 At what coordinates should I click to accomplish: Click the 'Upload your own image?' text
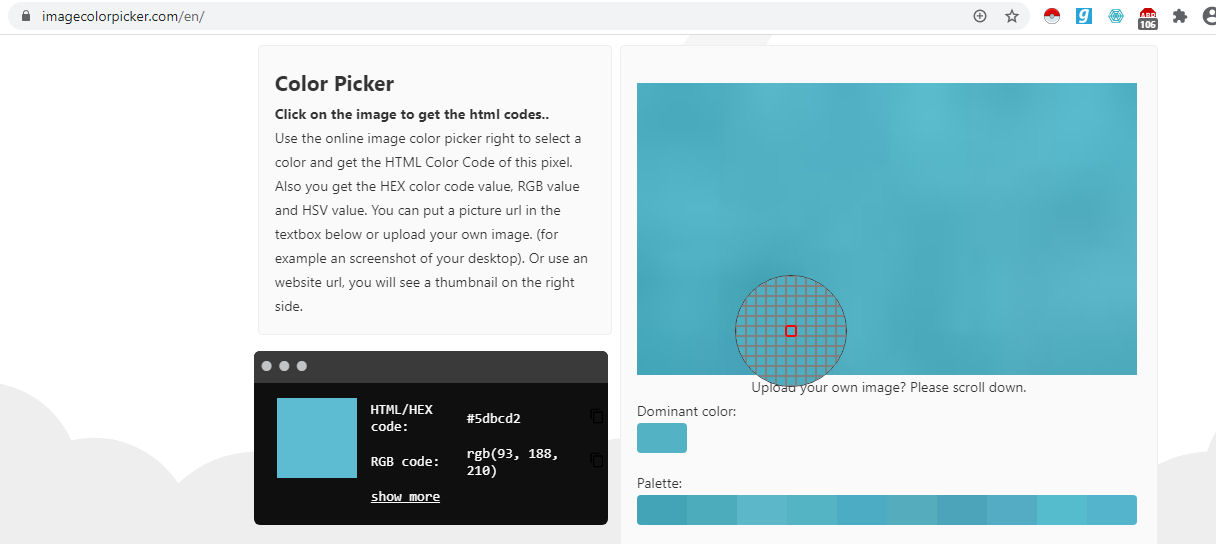(x=888, y=387)
